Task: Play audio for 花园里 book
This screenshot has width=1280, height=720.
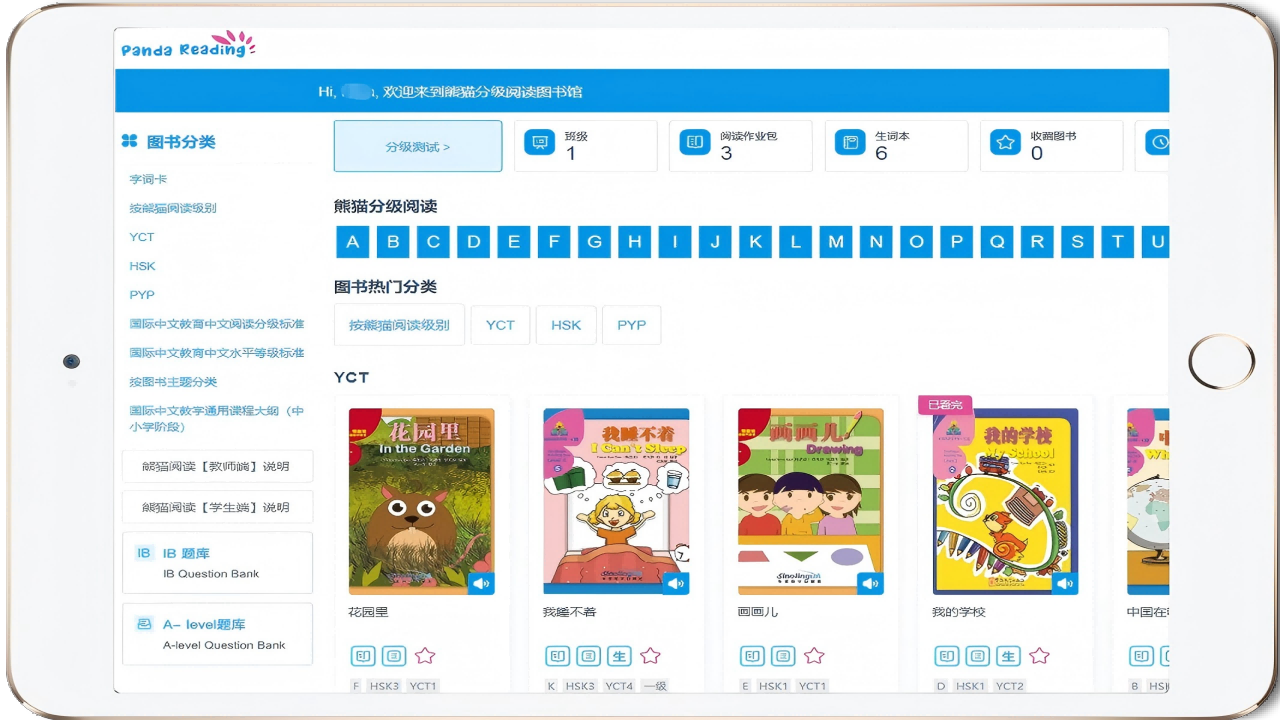Action: pos(481,583)
